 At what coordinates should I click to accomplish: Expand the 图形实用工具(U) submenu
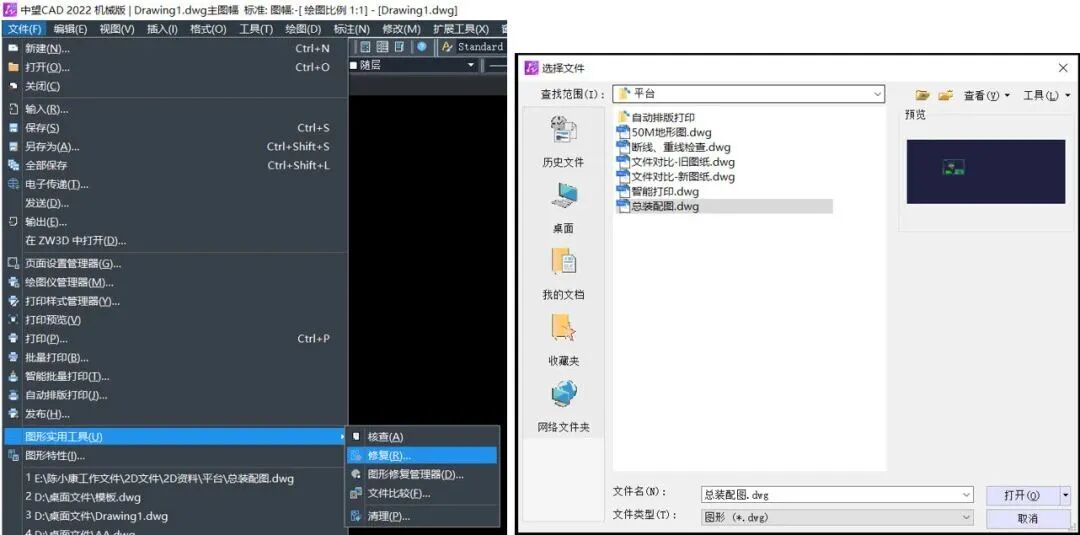176,437
